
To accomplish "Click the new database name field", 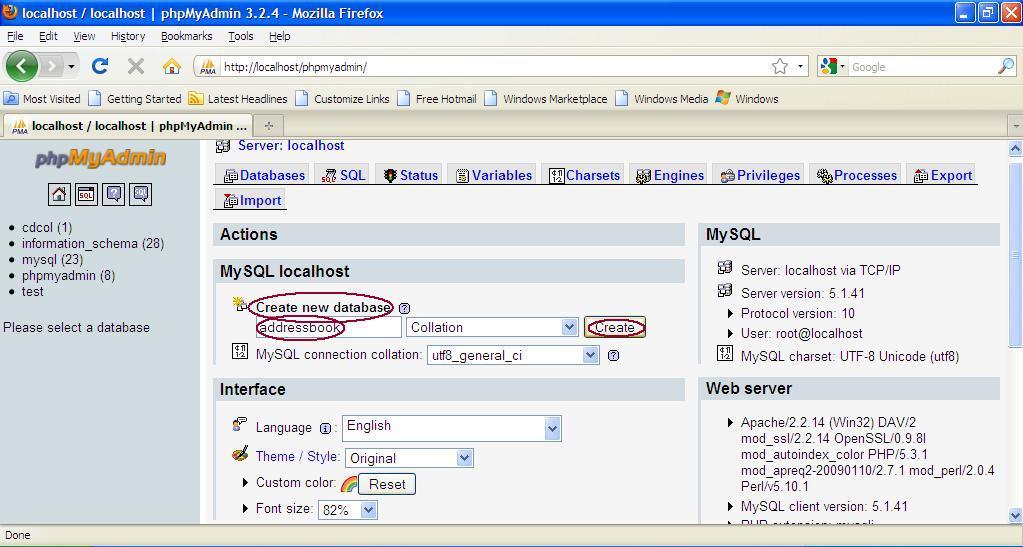I will [328, 327].
